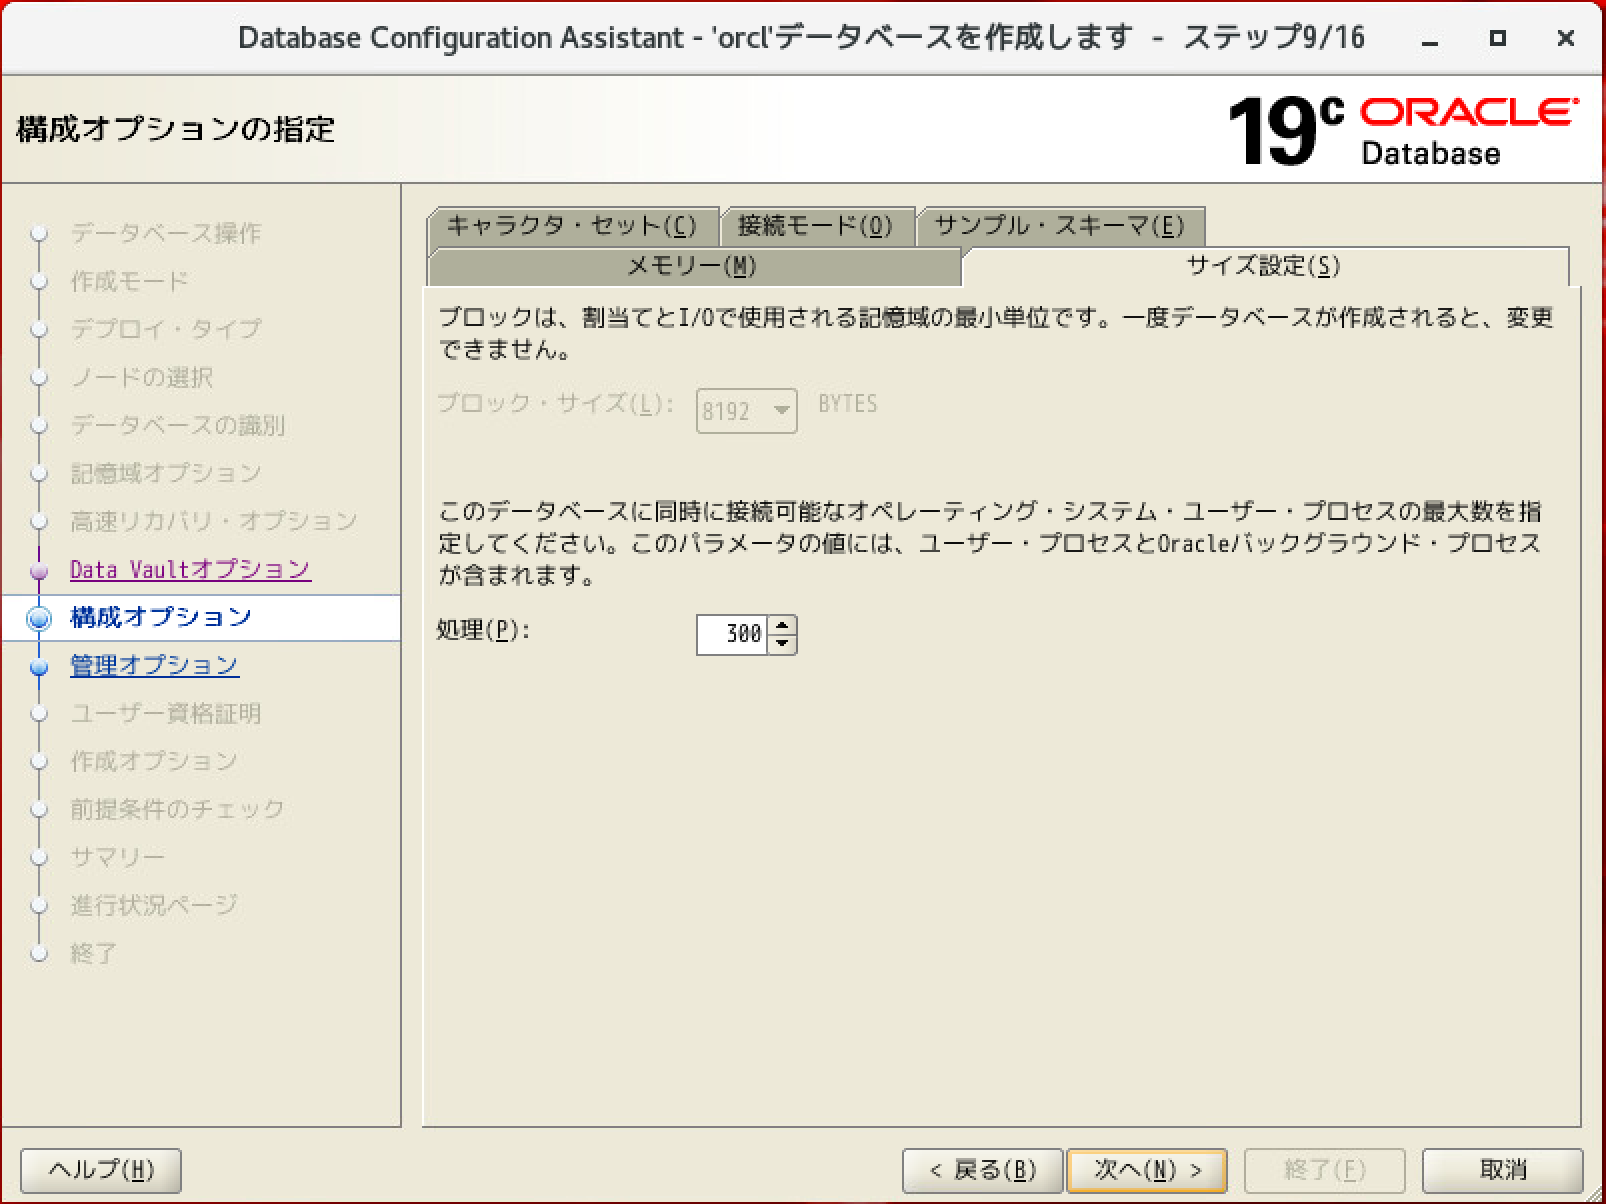This screenshot has height=1204, width=1606.
Task: Click the サマリー step label
Action: click(x=117, y=857)
